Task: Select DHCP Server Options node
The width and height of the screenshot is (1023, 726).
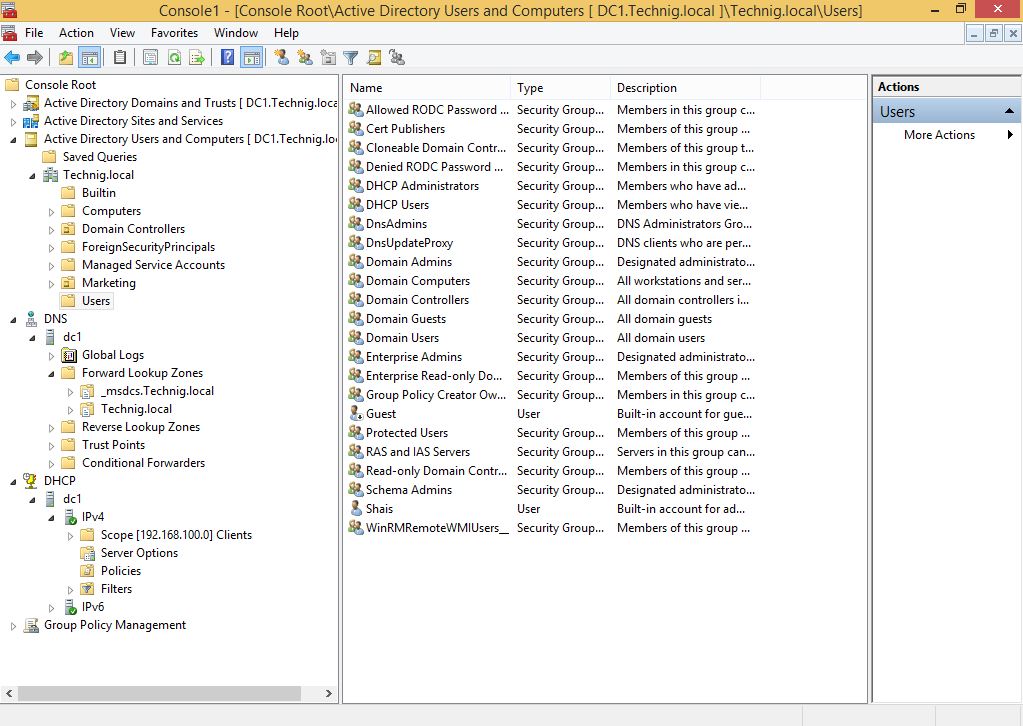Action: tap(139, 552)
